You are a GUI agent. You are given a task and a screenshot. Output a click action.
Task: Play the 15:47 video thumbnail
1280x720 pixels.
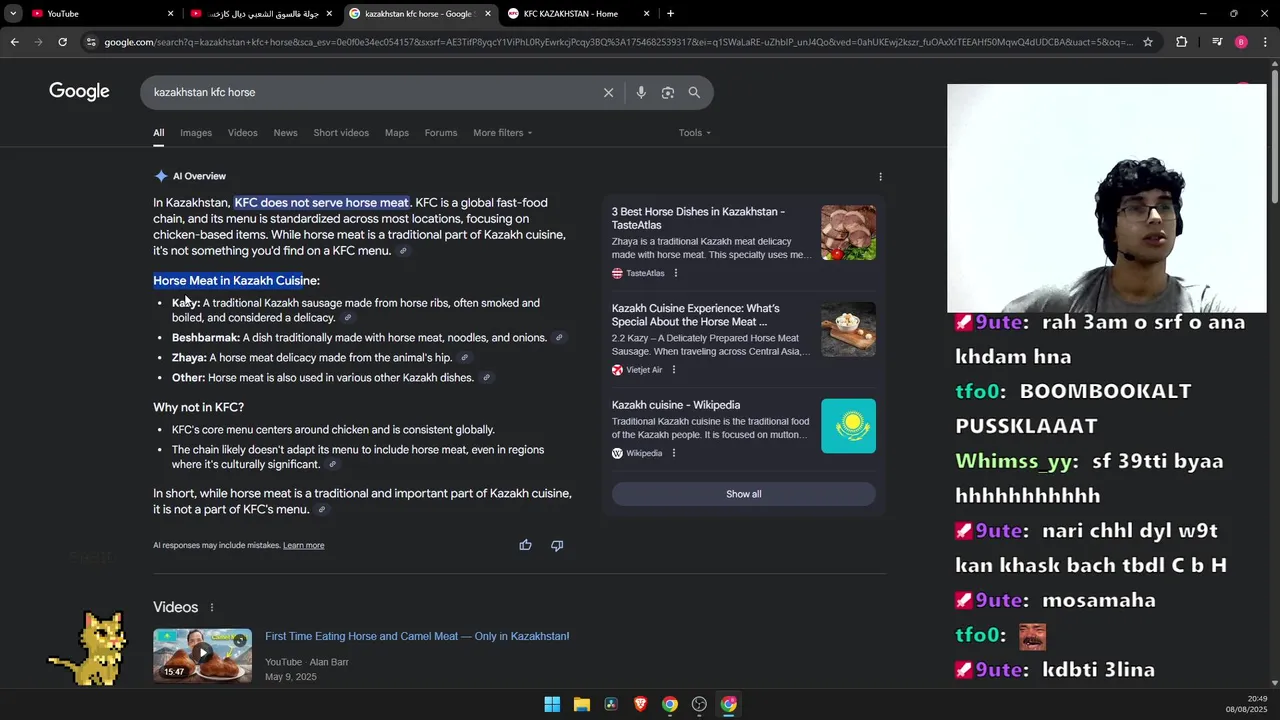click(x=202, y=655)
